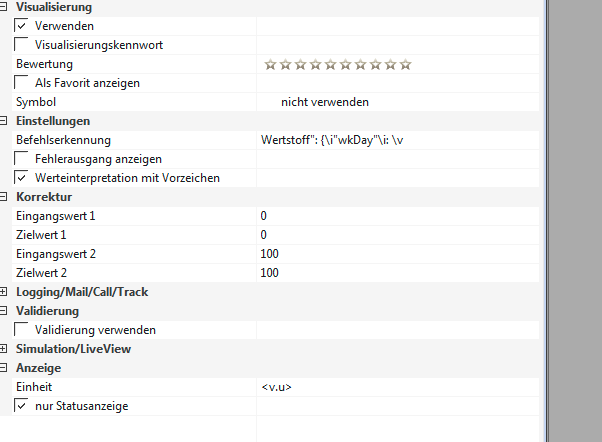Collapse the Anzeige section
This screenshot has width=602, height=442.
[6, 368]
